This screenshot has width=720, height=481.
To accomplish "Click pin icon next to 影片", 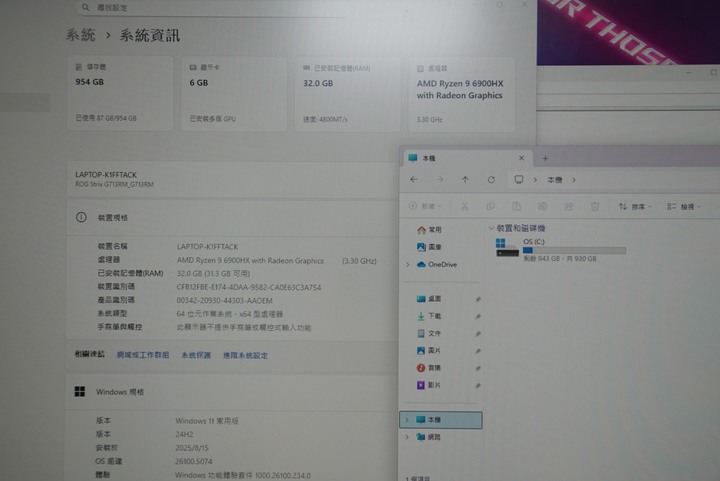I will (478, 386).
